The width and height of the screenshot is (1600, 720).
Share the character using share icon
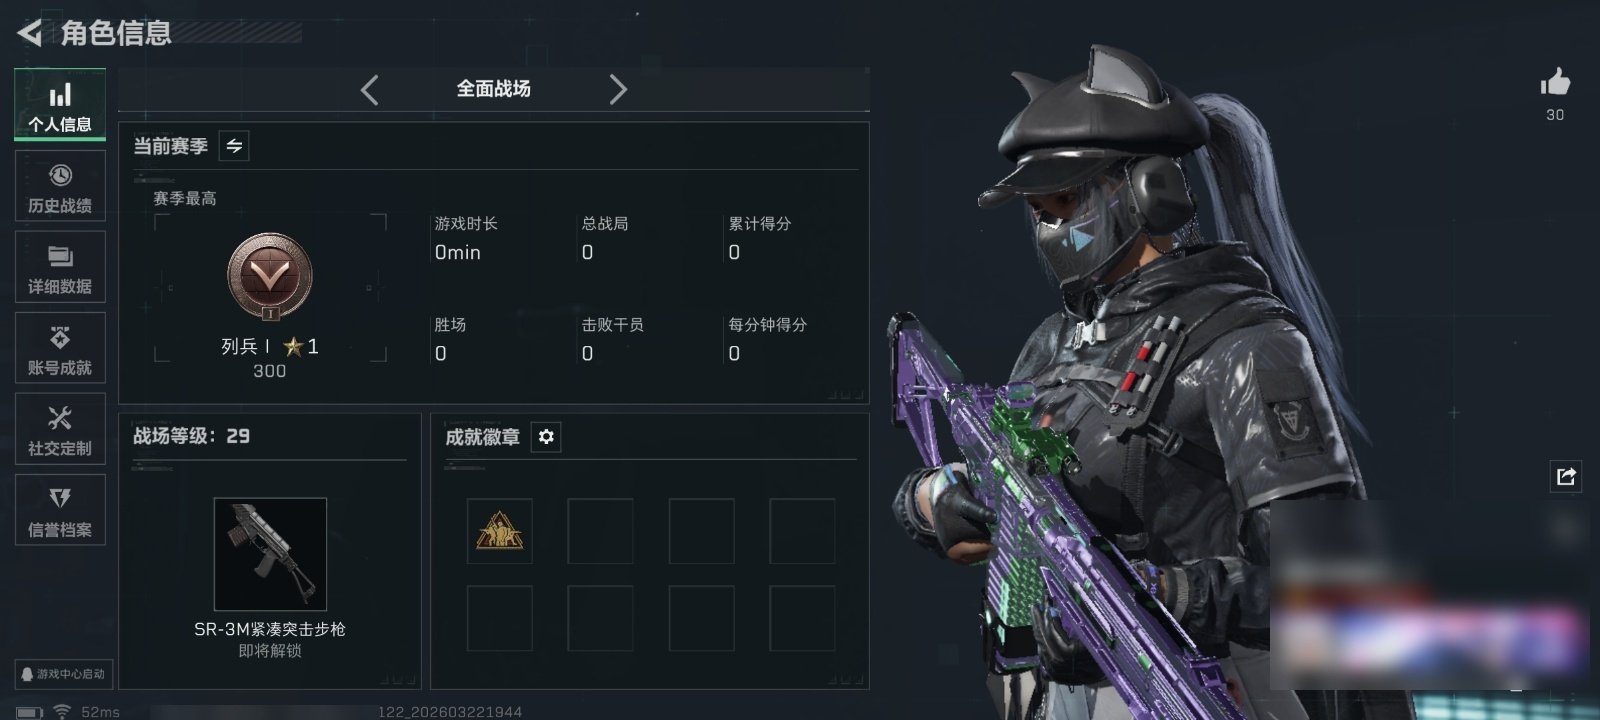pyautogui.click(x=1566, y=476)
